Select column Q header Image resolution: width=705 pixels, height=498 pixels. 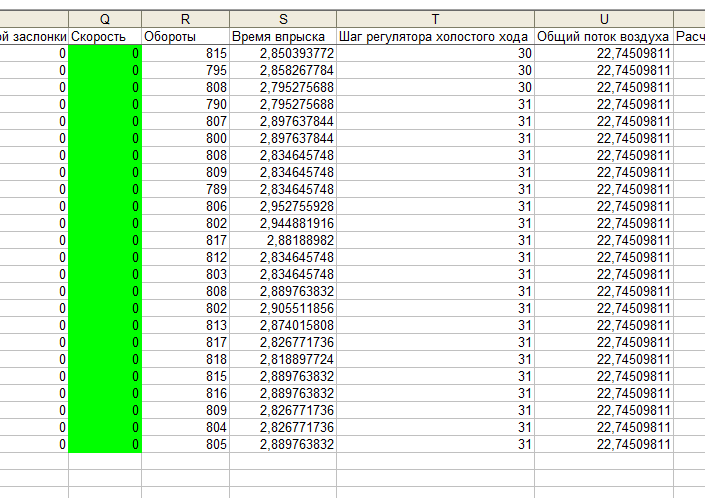(x=105, y=19)
